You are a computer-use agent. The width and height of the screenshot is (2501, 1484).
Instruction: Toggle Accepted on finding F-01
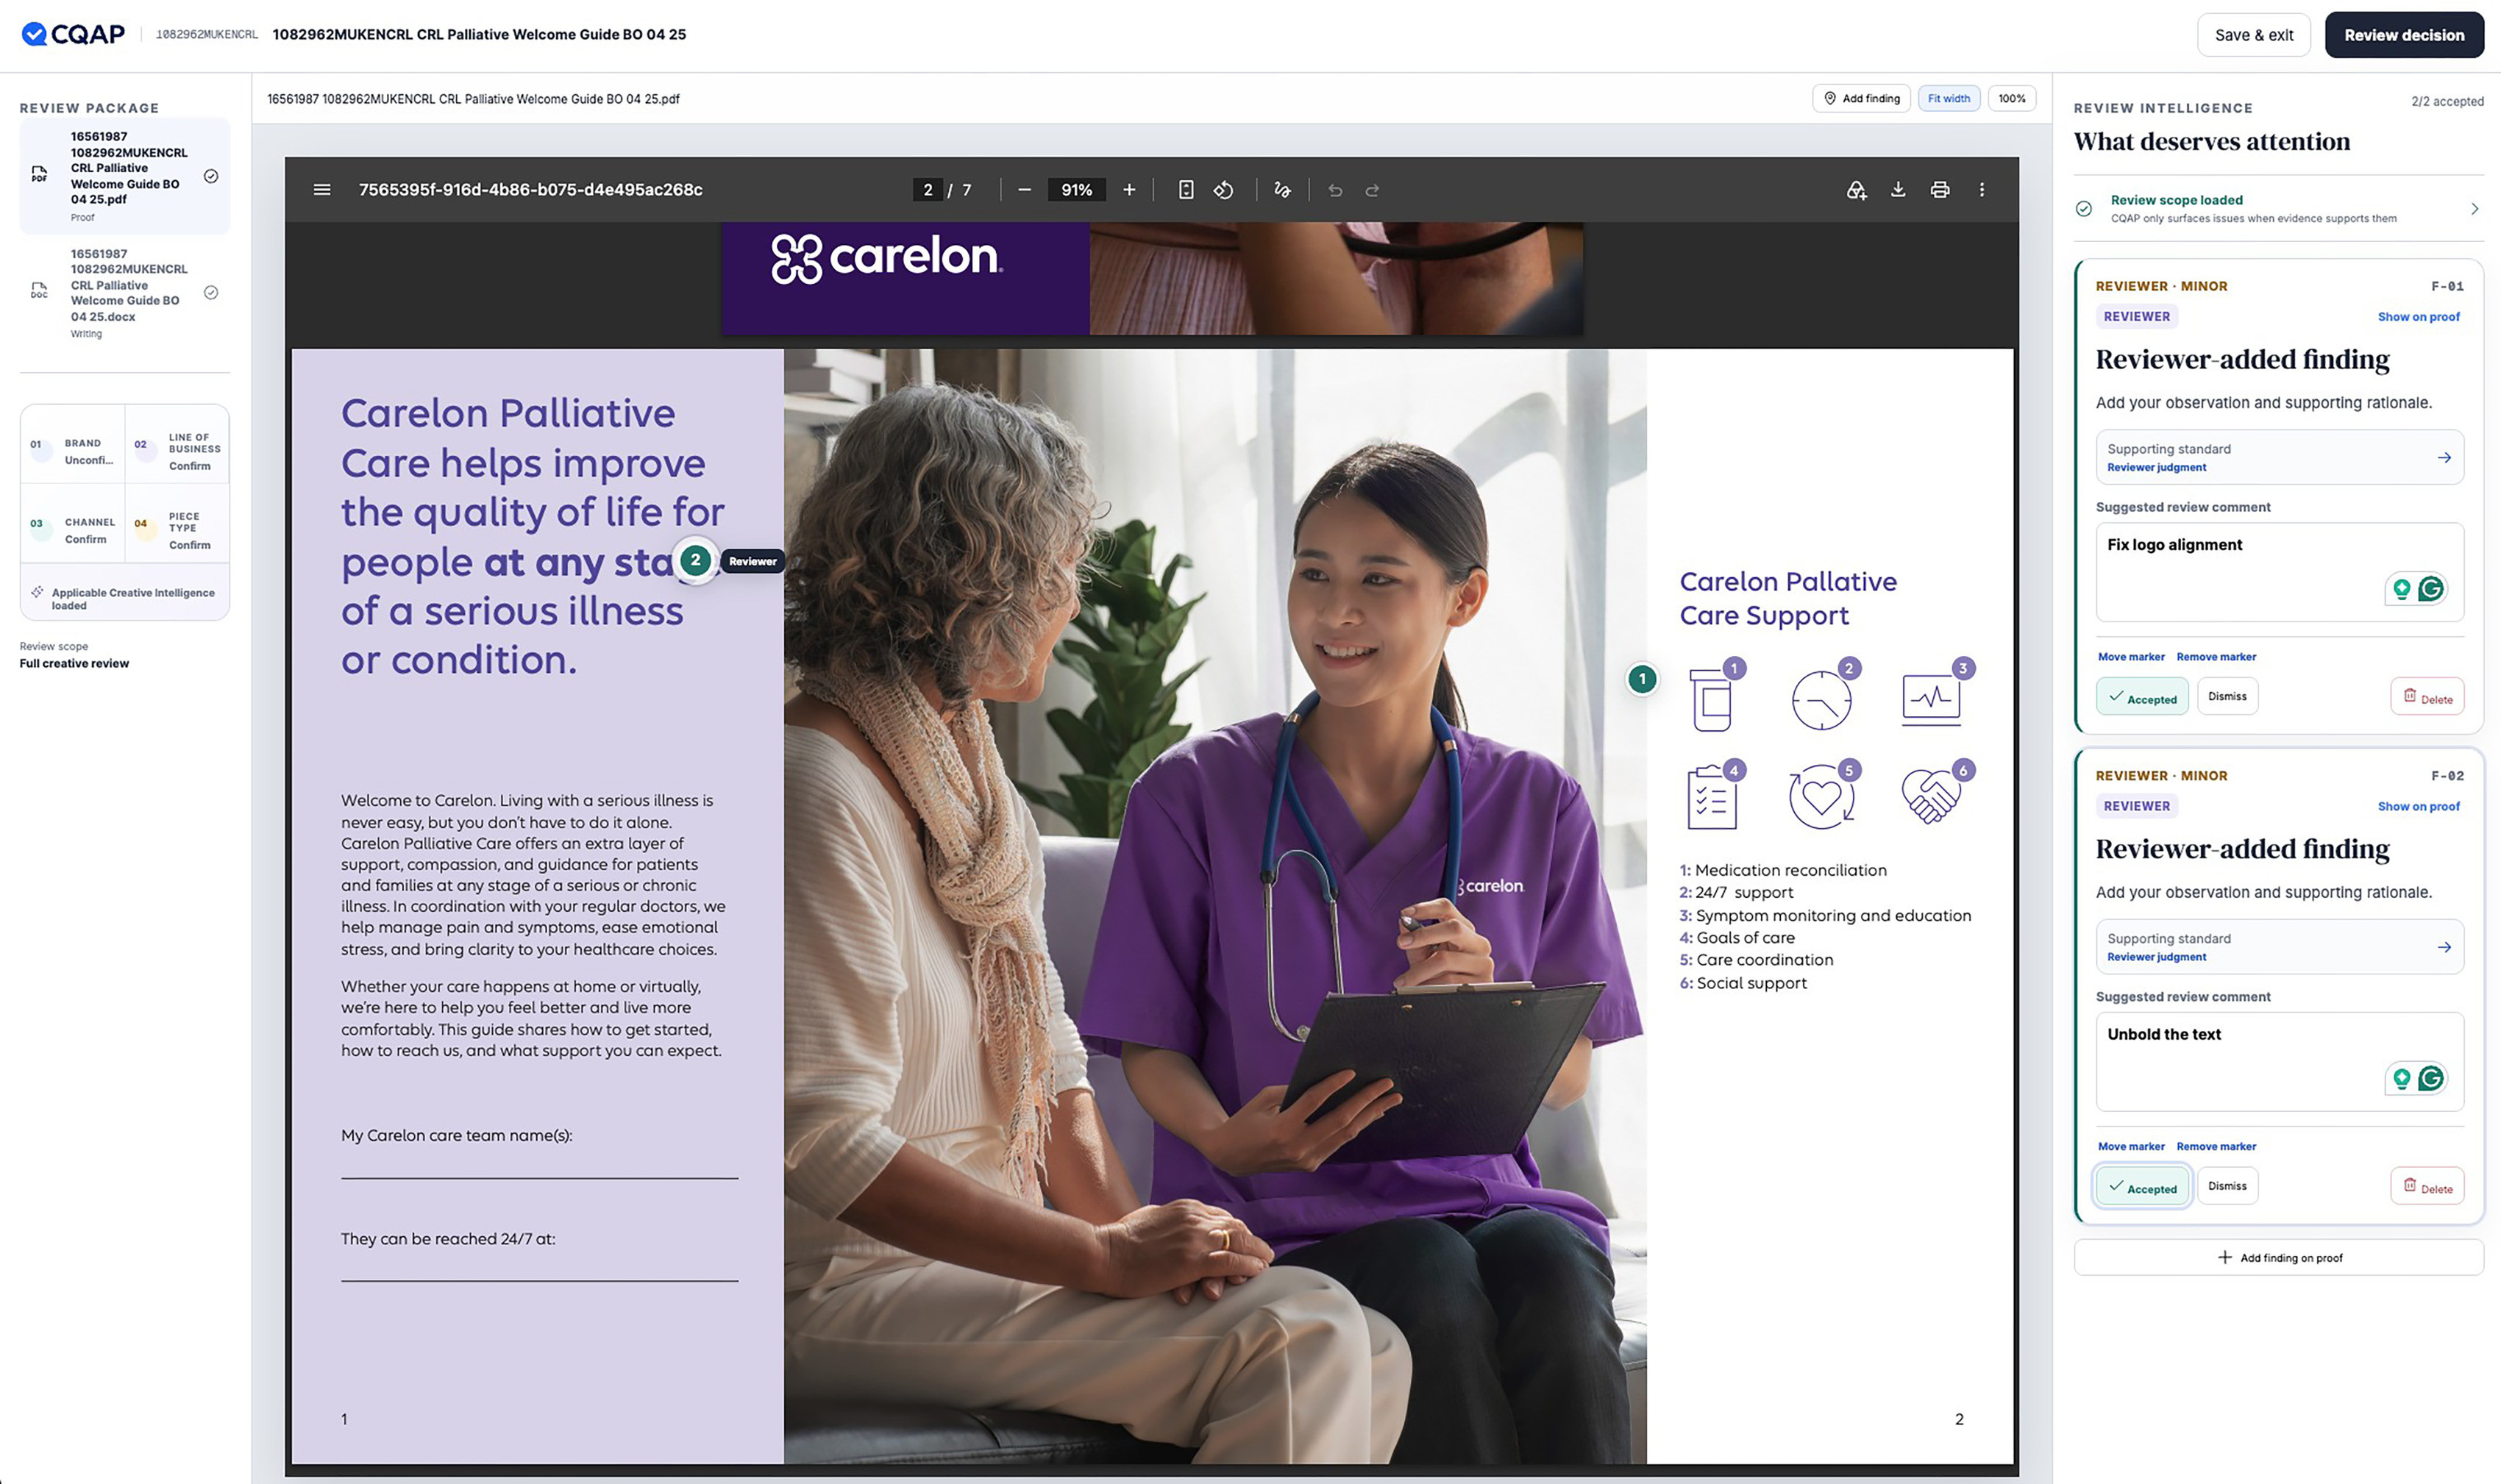click(x=2142, y=697)
